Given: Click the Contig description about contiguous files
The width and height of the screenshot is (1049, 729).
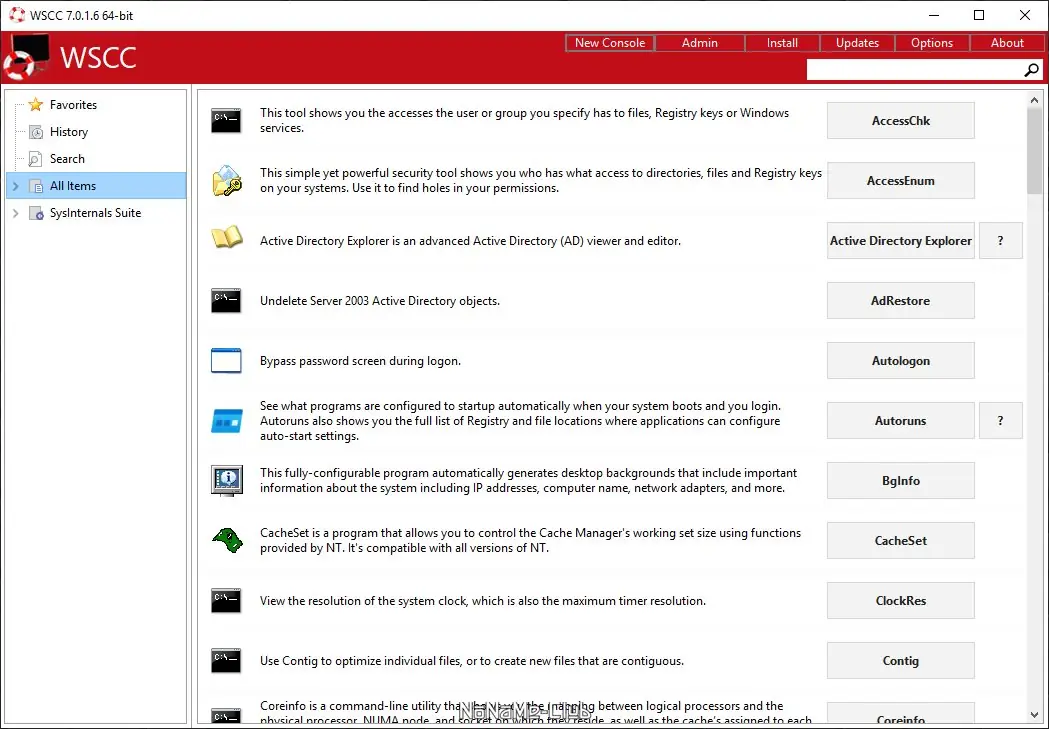Looking at the screenshot, I should tap(472, 661).
